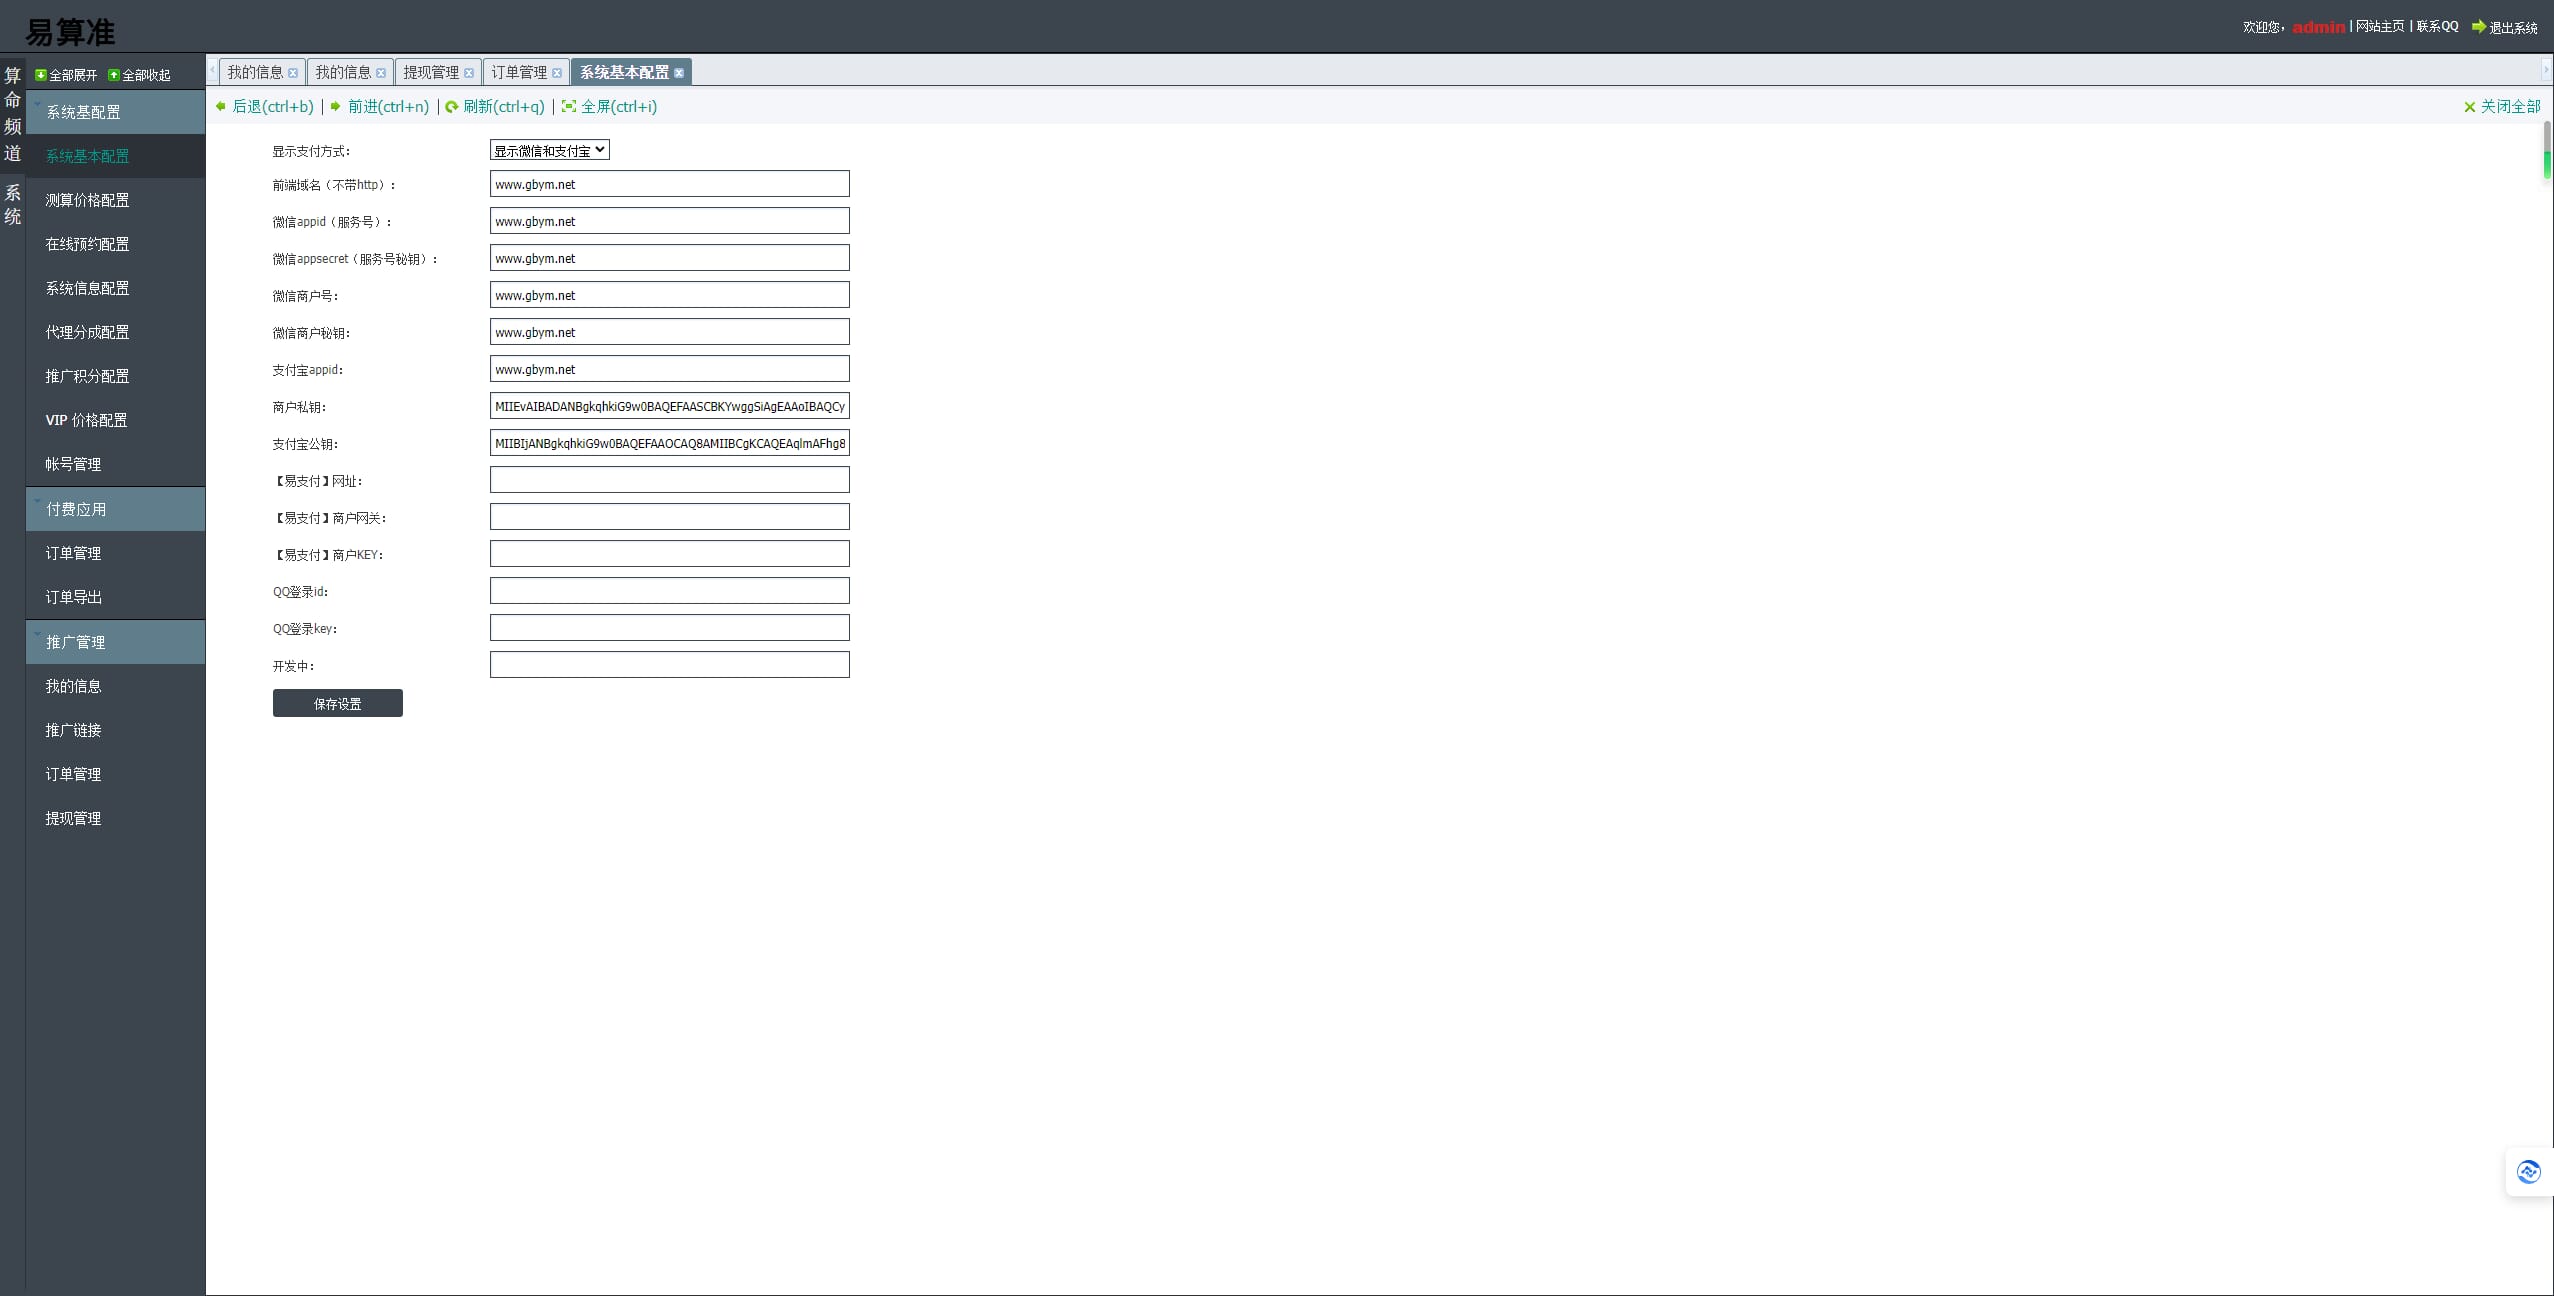Close the 提现管理 tab

pyautogui.click(x=469, y=73)
